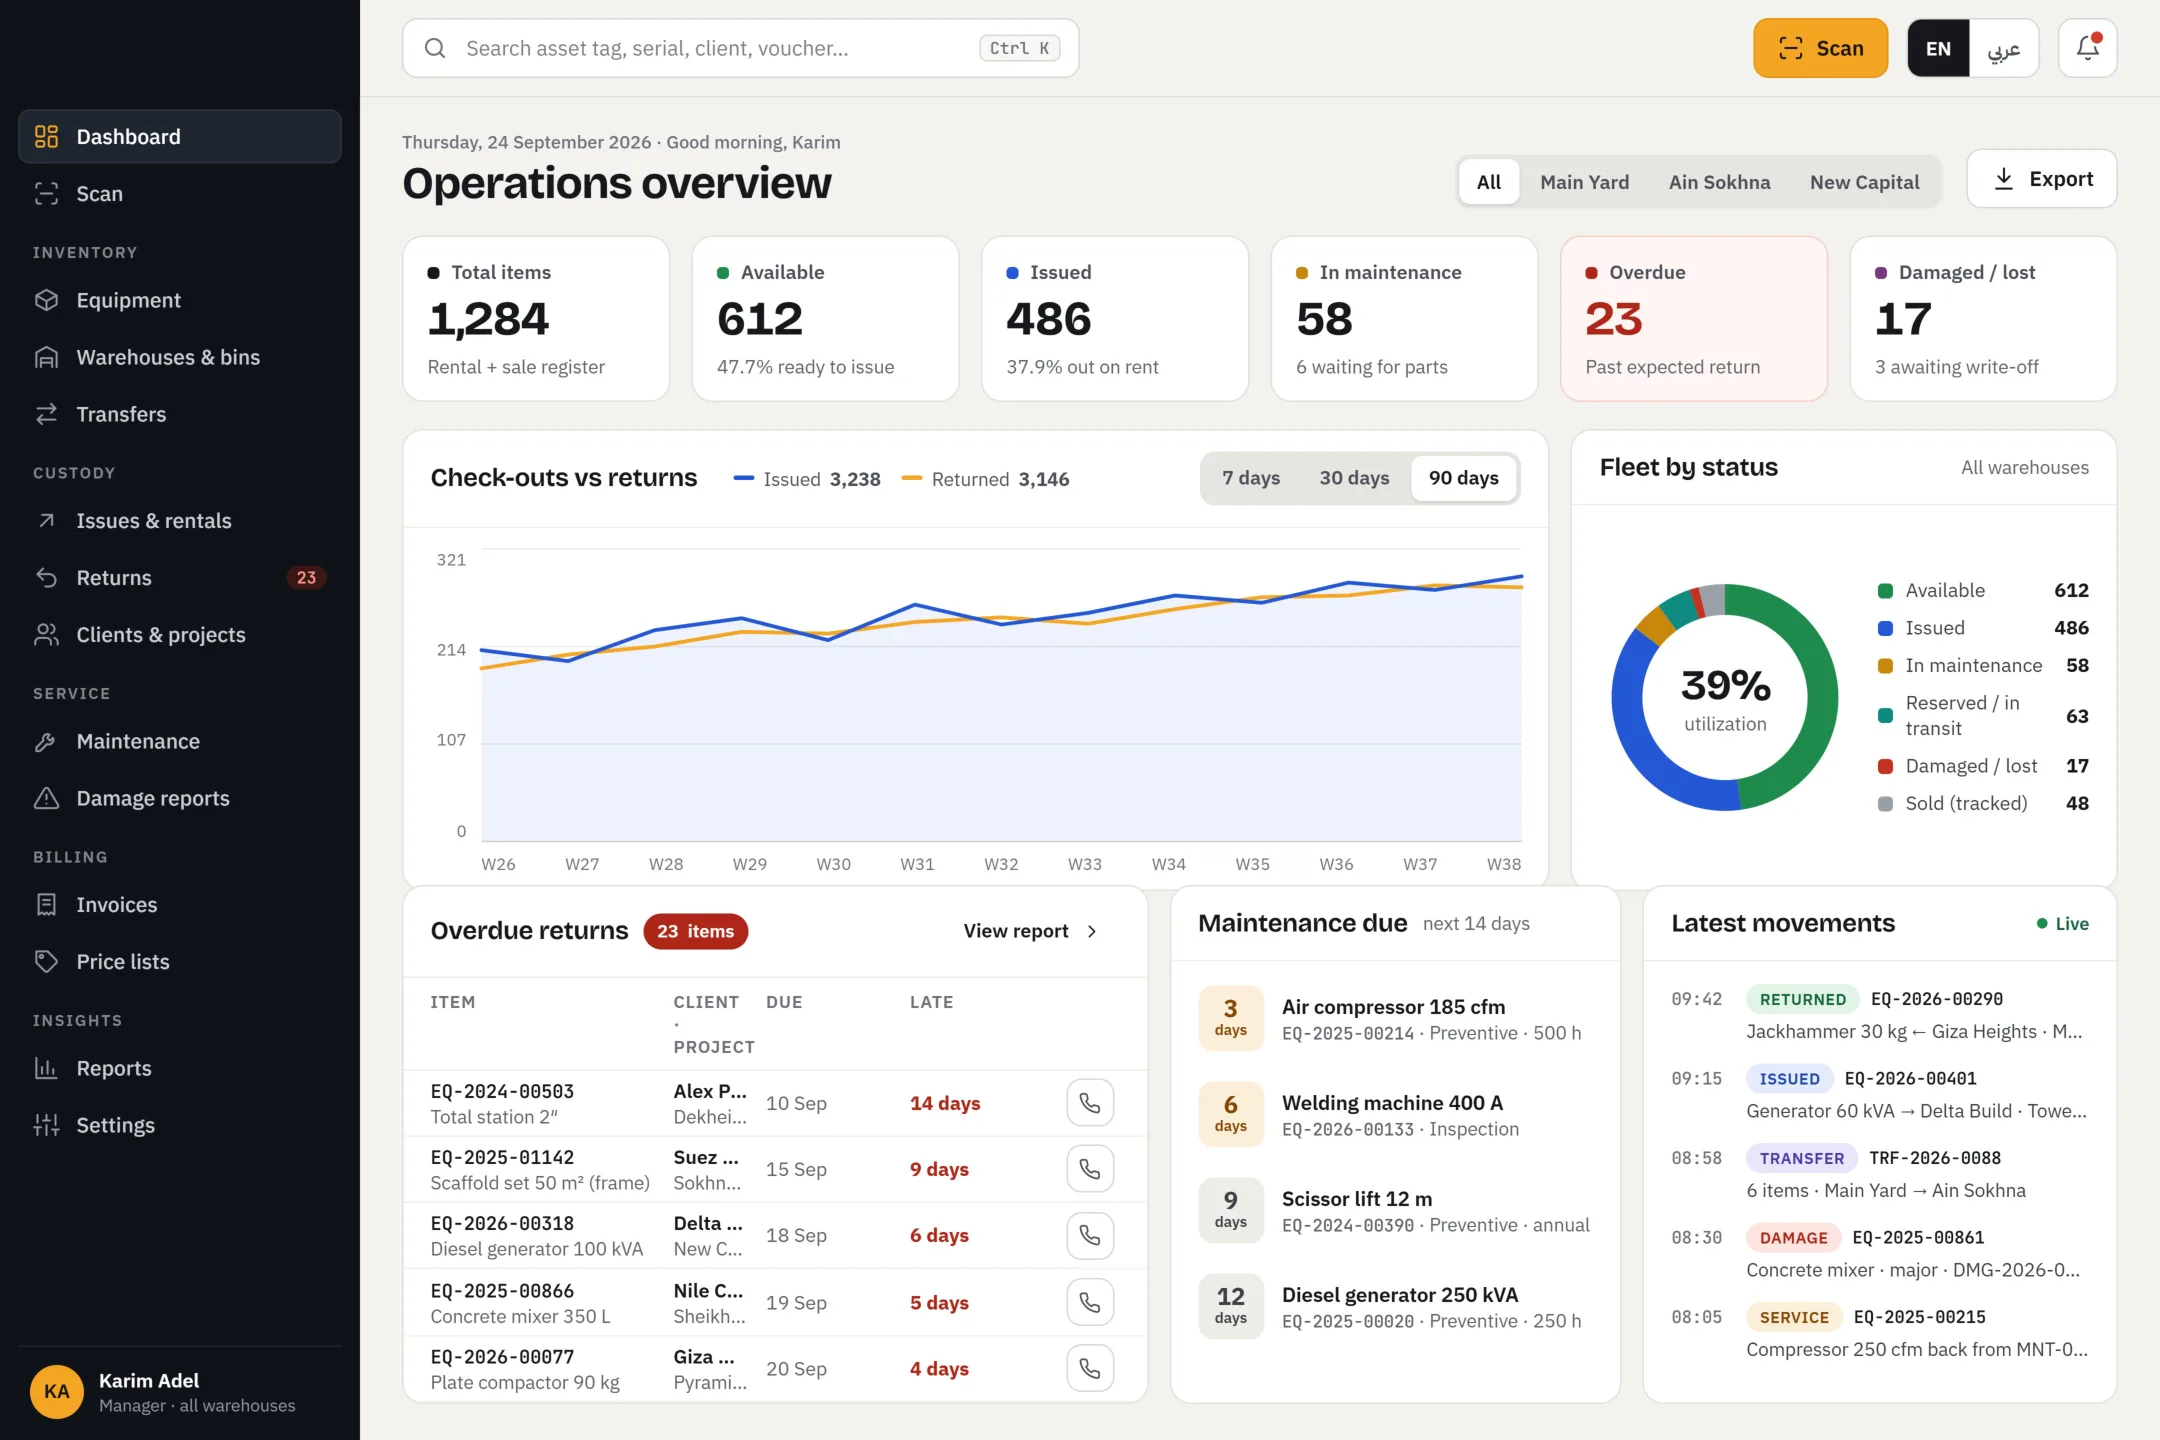The width and height of the screenshot is (2160, 1440).
Task: Filter to New Capital warehouse
Action: (x=1864, y=182)
